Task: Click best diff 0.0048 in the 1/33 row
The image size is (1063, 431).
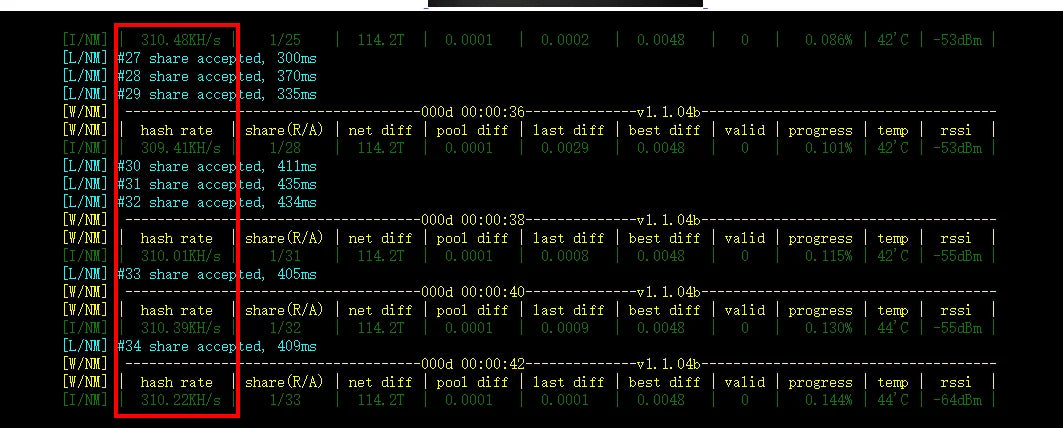Action: coord(661,401)
